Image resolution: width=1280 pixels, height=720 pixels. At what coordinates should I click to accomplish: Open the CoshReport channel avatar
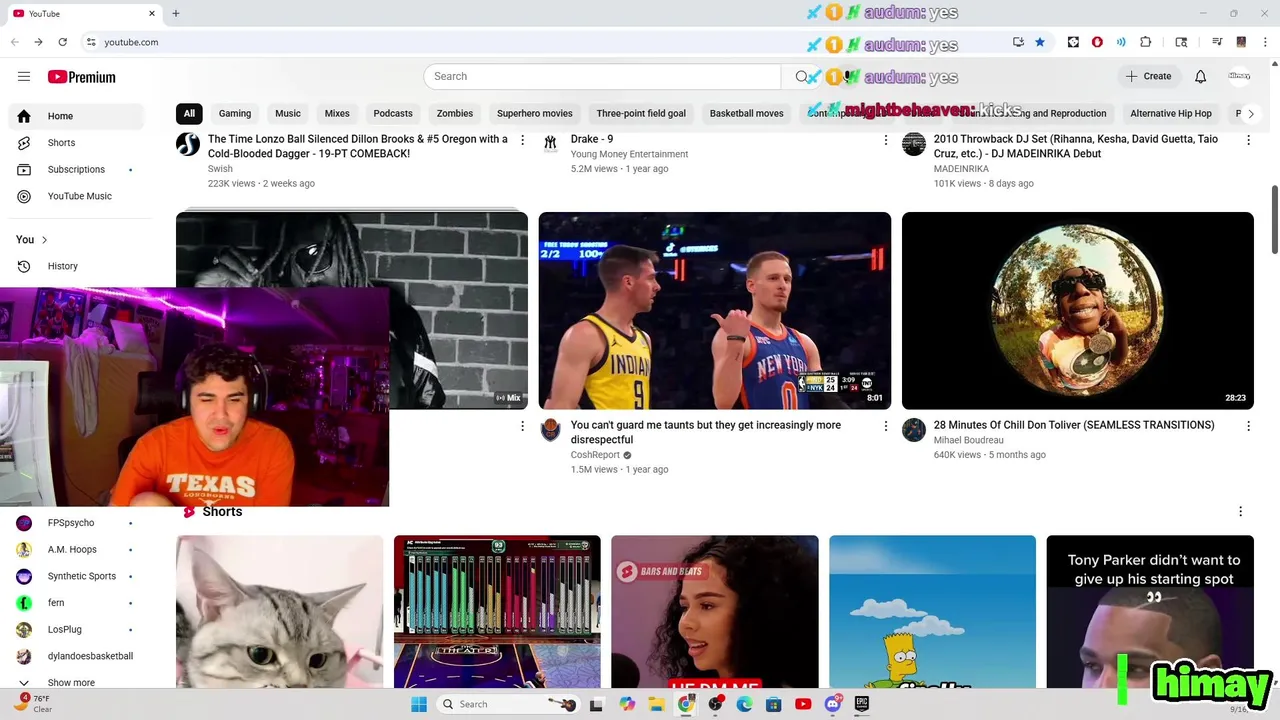[551, 430]
